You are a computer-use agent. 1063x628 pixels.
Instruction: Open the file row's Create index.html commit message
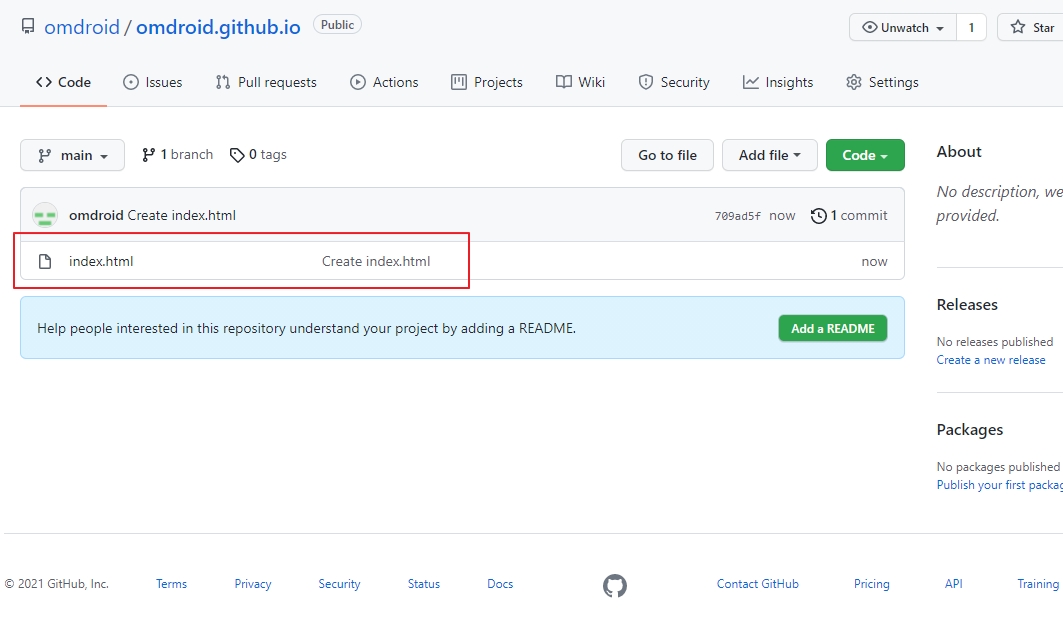click(376, 262)
